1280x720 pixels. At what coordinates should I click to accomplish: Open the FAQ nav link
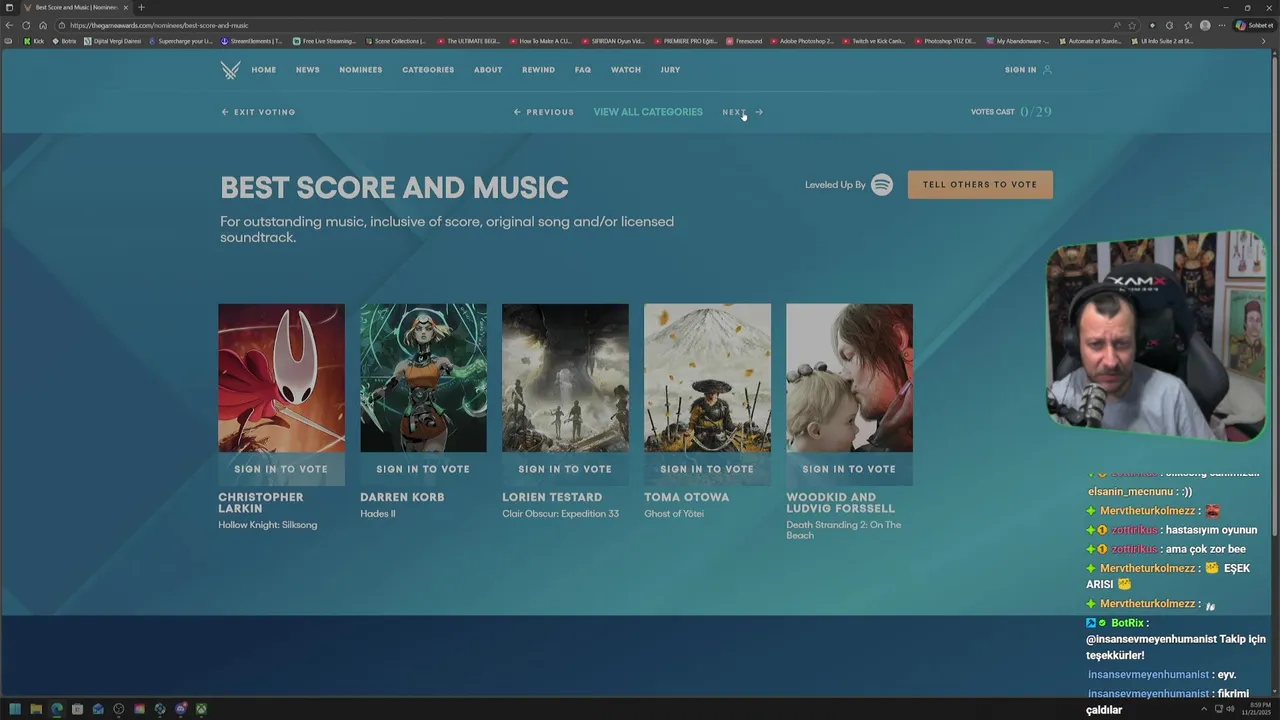pyautogui.click(x=583, y=70)
